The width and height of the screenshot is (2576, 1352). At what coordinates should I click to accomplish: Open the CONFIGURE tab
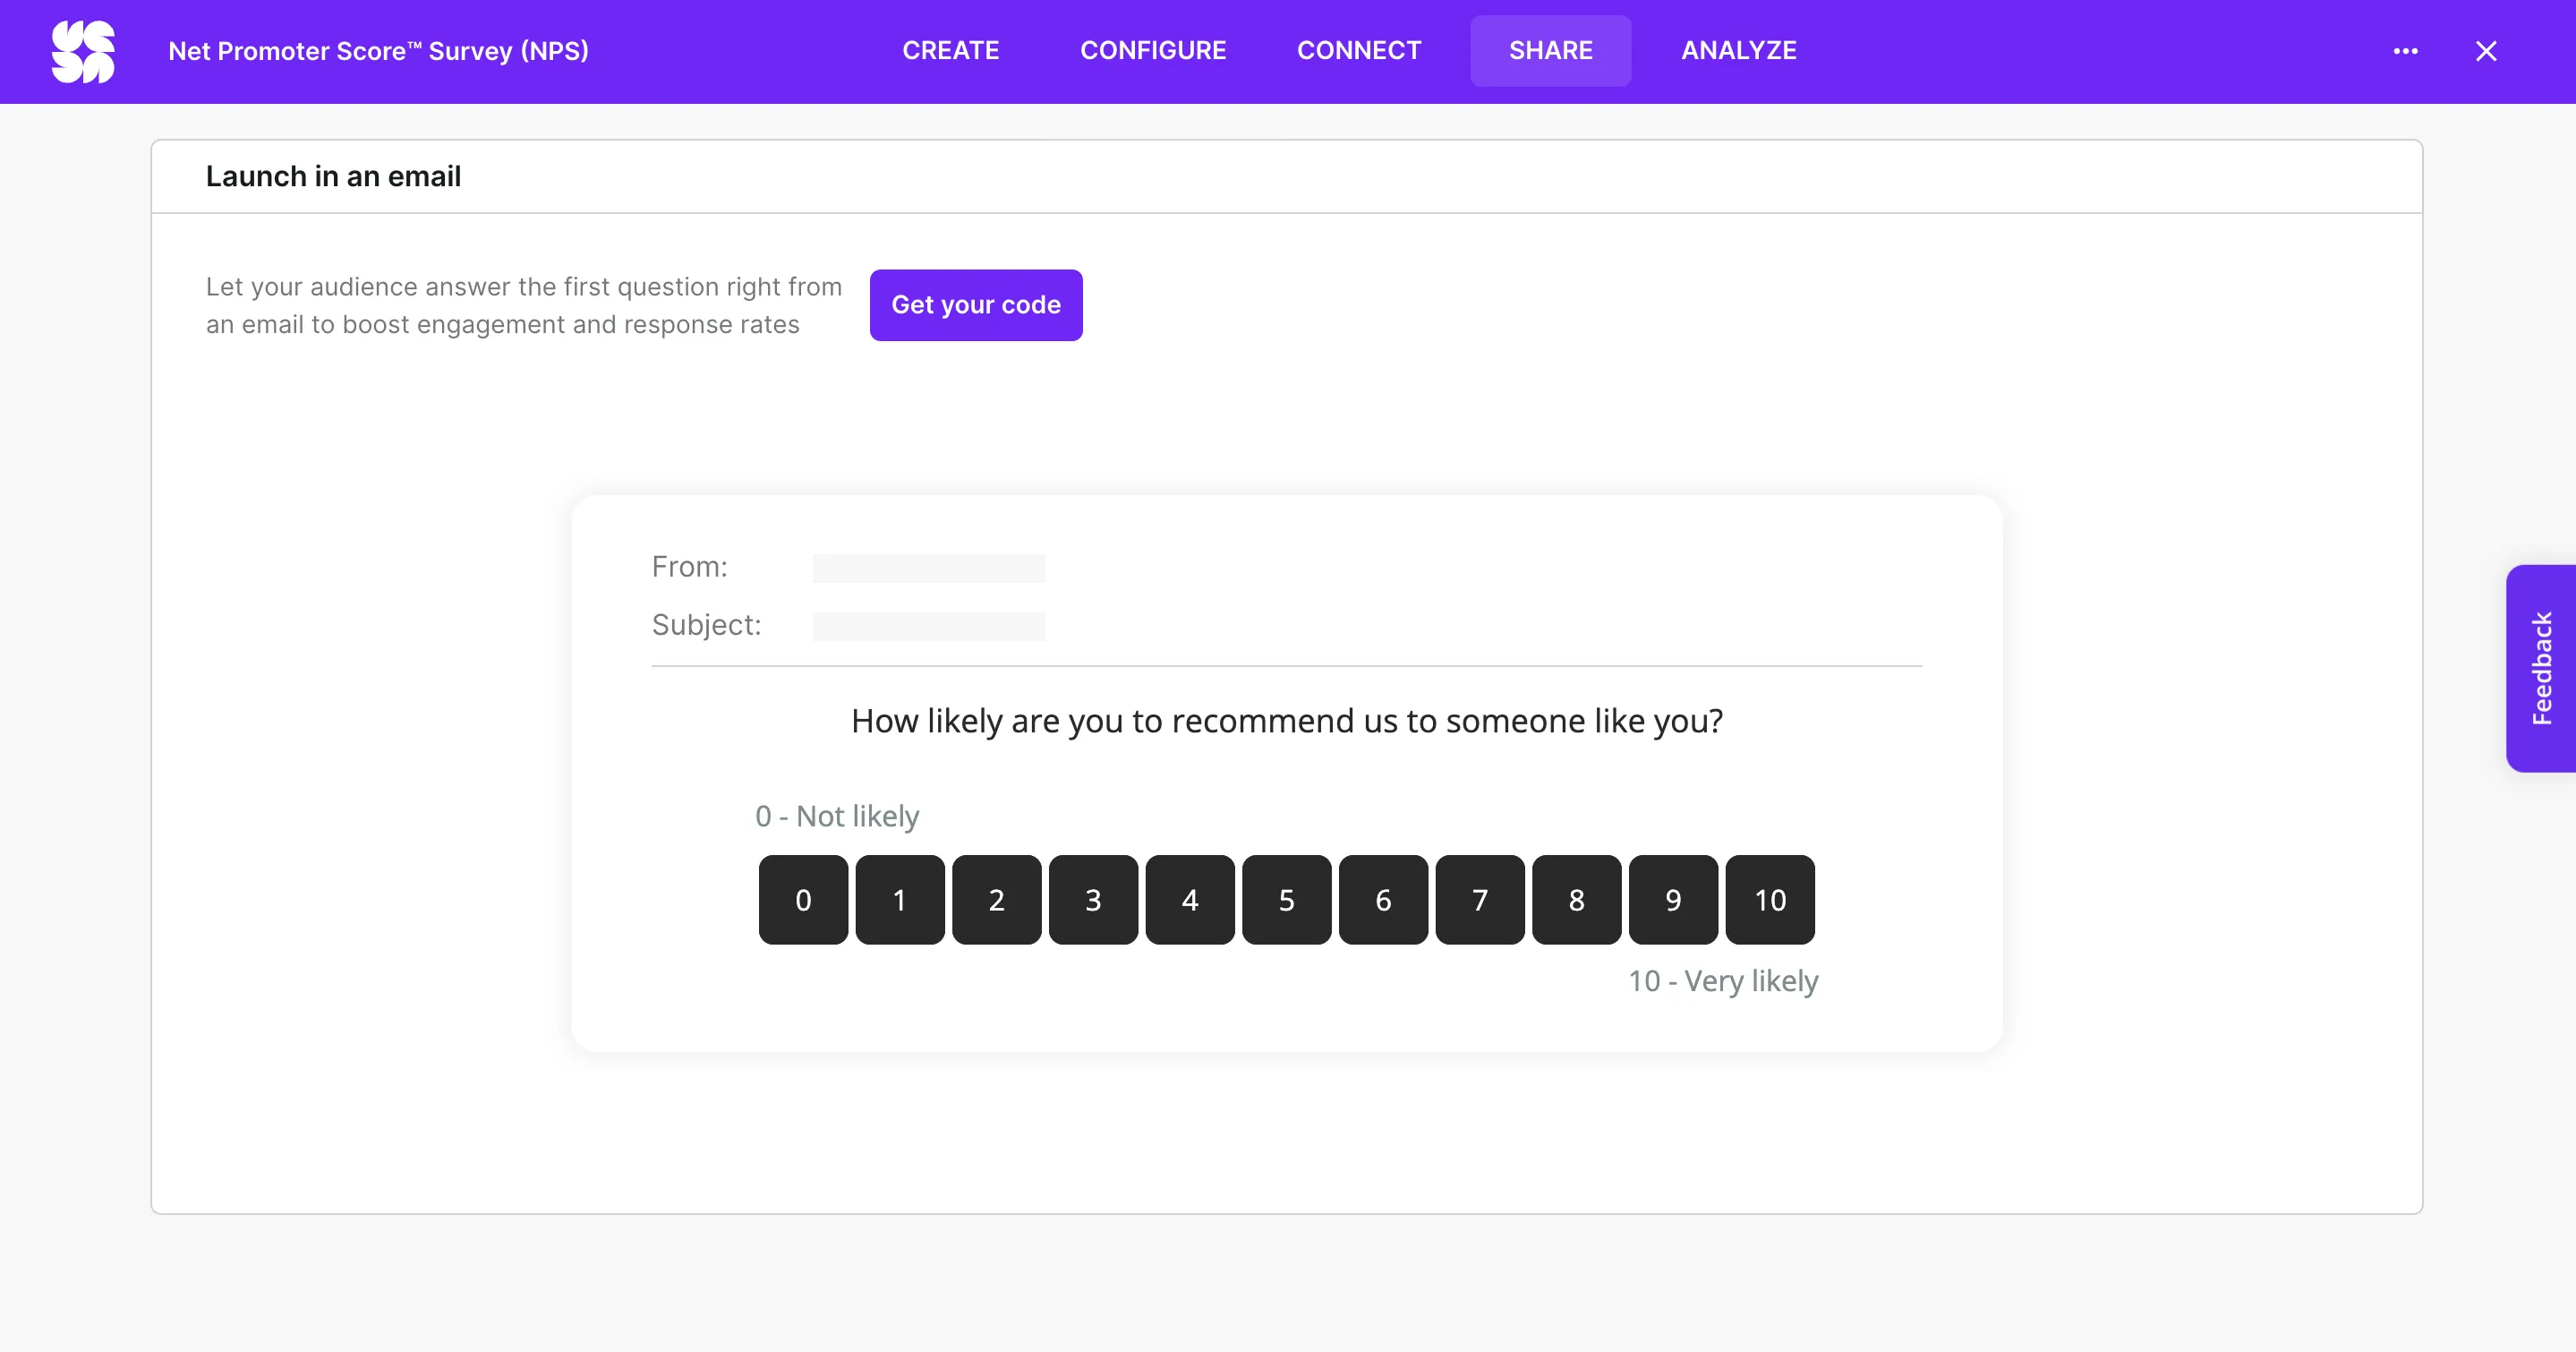click(1153, 51)
